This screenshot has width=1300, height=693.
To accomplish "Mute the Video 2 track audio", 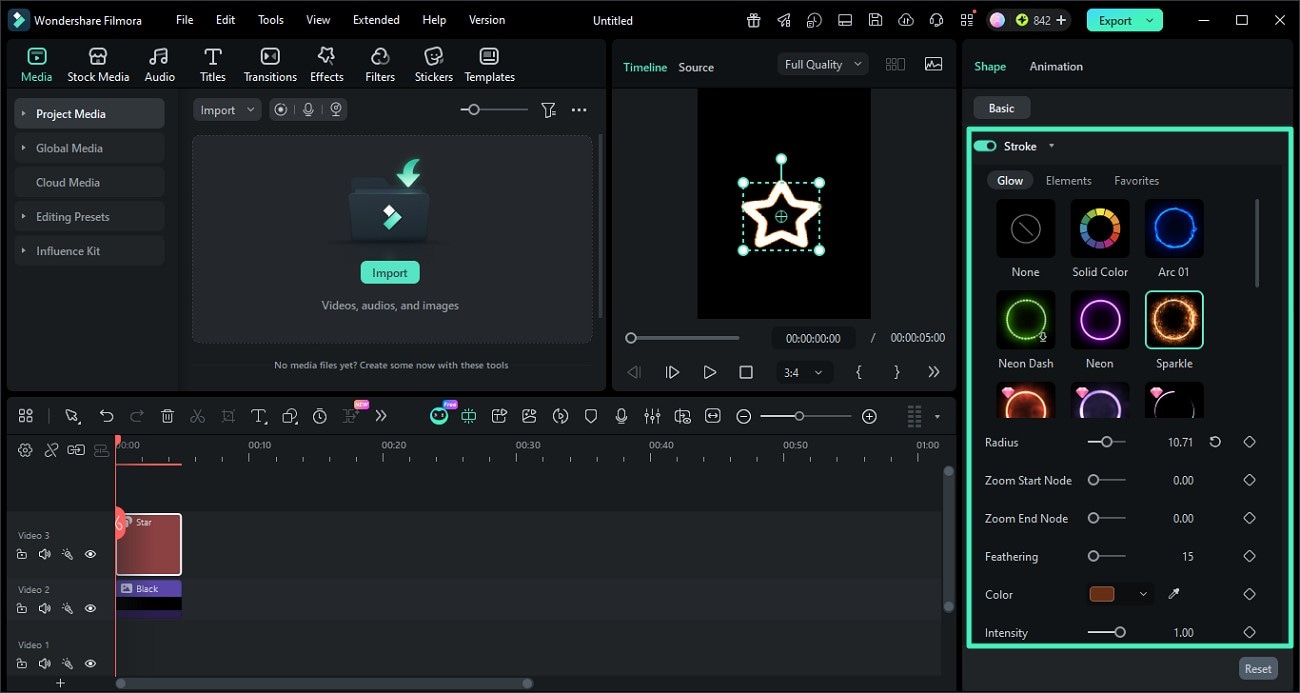I will tap(44, 608).
